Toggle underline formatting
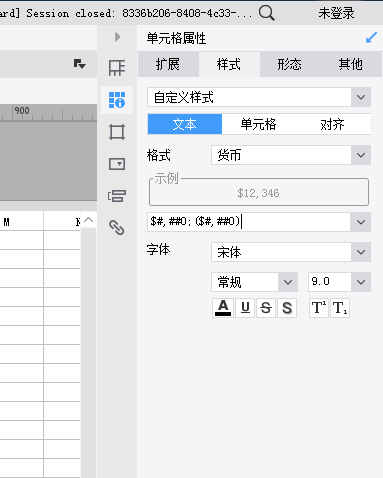 click(245, 308)
